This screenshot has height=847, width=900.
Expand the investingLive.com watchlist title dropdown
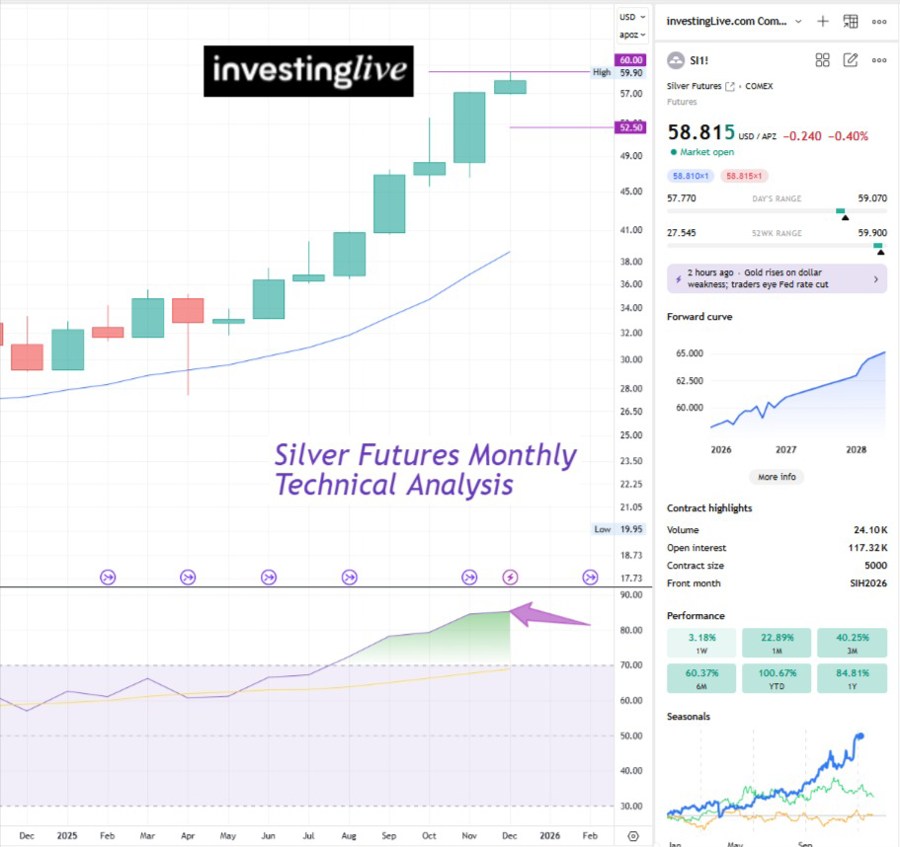point(798,21)
